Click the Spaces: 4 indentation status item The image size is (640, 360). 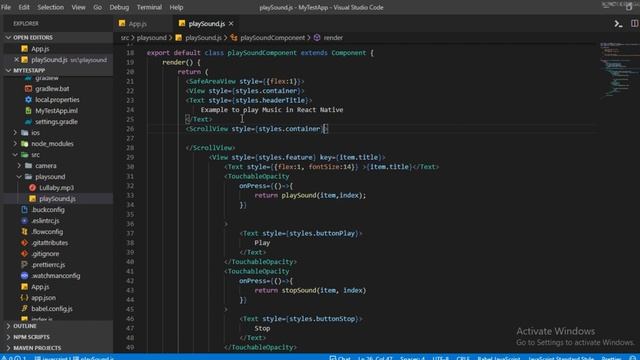[412, 358]
